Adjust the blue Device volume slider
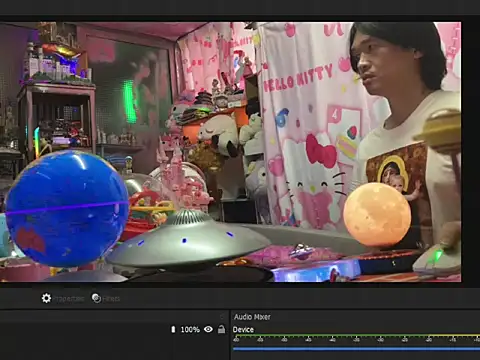The image size is (480, 360). (356, 349)
